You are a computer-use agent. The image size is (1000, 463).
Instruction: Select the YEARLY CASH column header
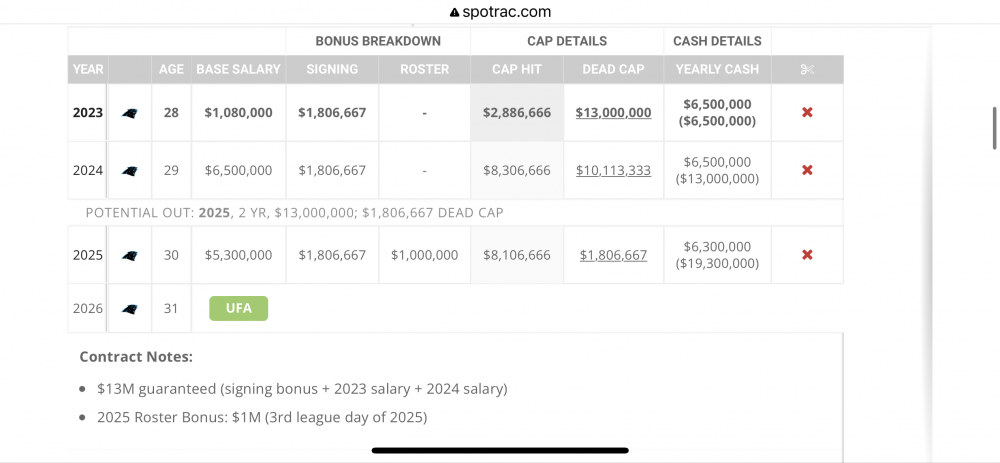[717, 70]
